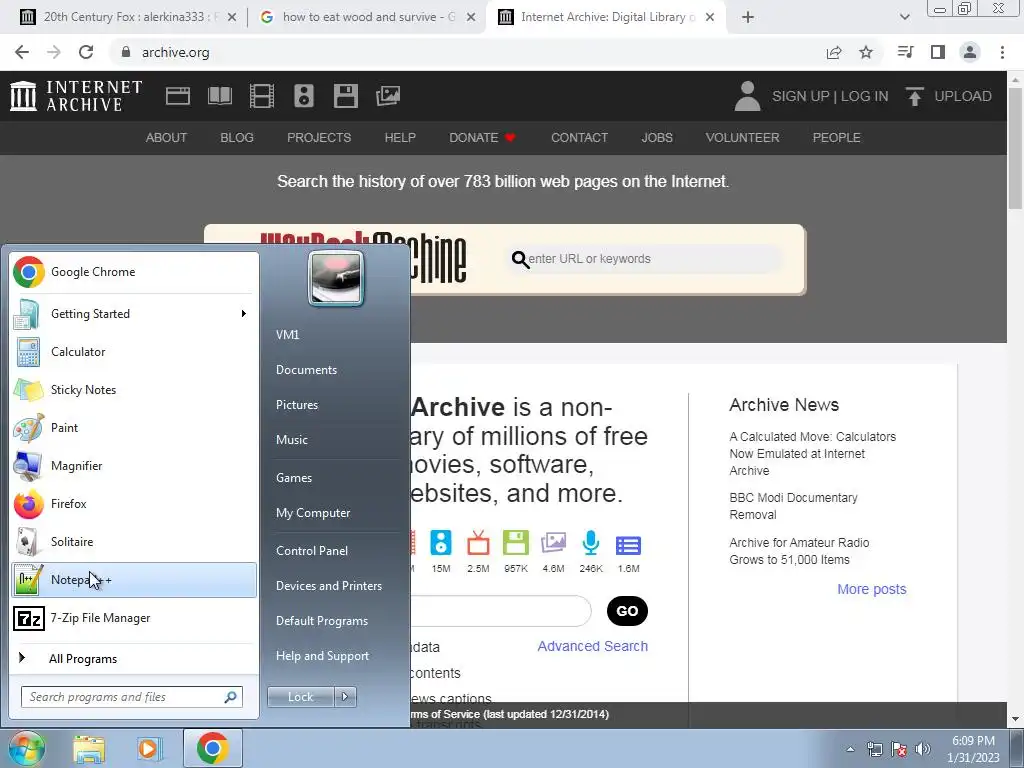Open Internet Archive Images icon
The height and width of the screenshot is (768, 1024).
[x=388, y=96]
